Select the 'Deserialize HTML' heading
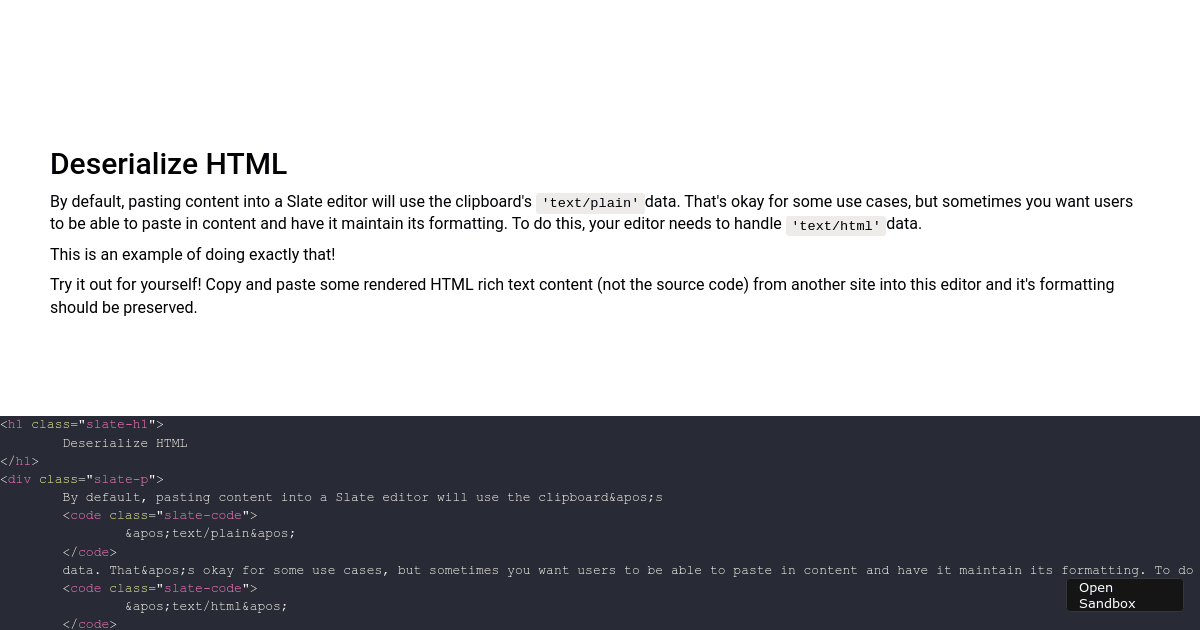 [168, 164]
